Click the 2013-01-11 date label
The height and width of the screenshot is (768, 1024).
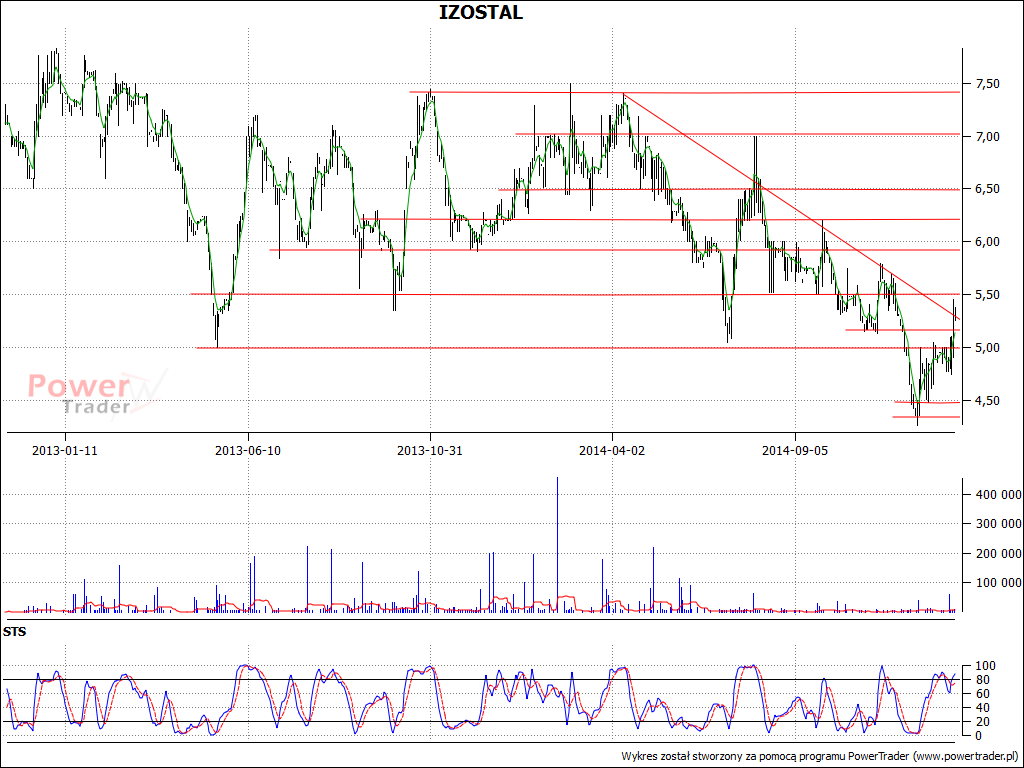point(65,451)
